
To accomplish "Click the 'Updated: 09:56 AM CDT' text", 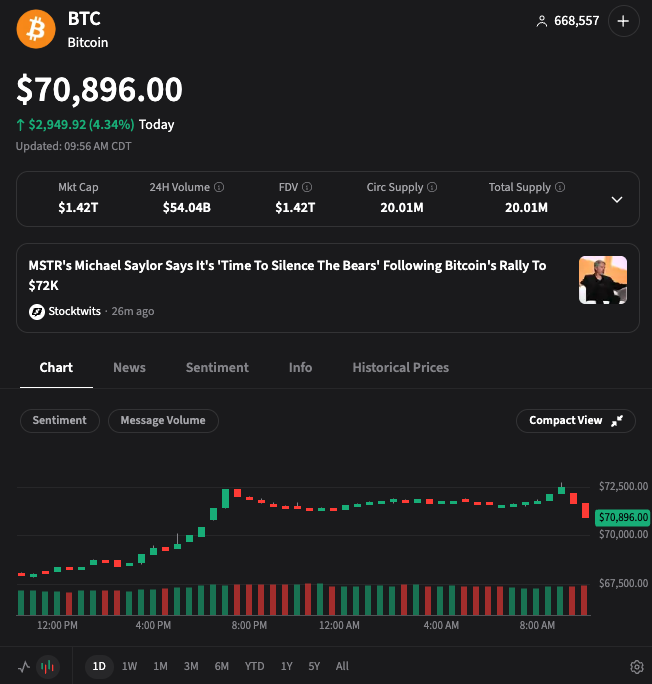I will [74, 146].
